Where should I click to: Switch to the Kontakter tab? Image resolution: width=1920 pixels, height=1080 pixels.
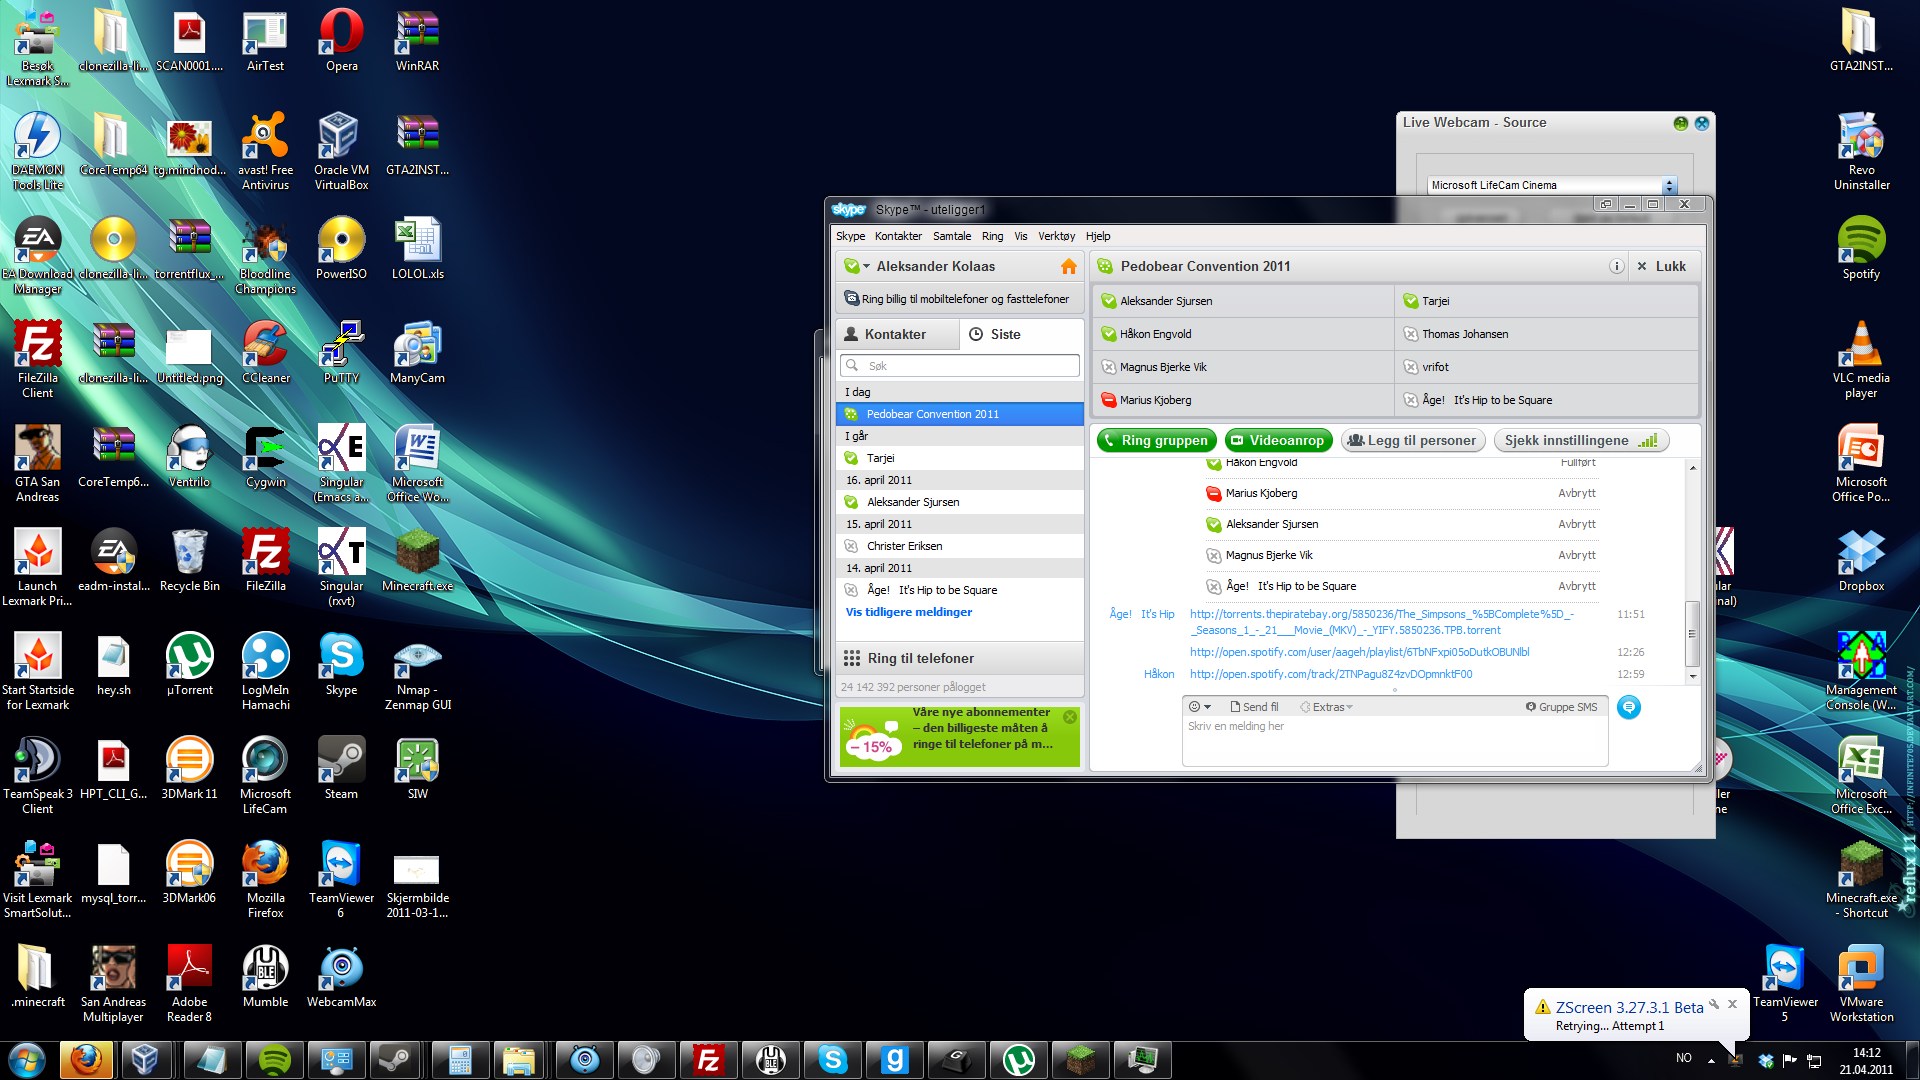tap(897, 335)
